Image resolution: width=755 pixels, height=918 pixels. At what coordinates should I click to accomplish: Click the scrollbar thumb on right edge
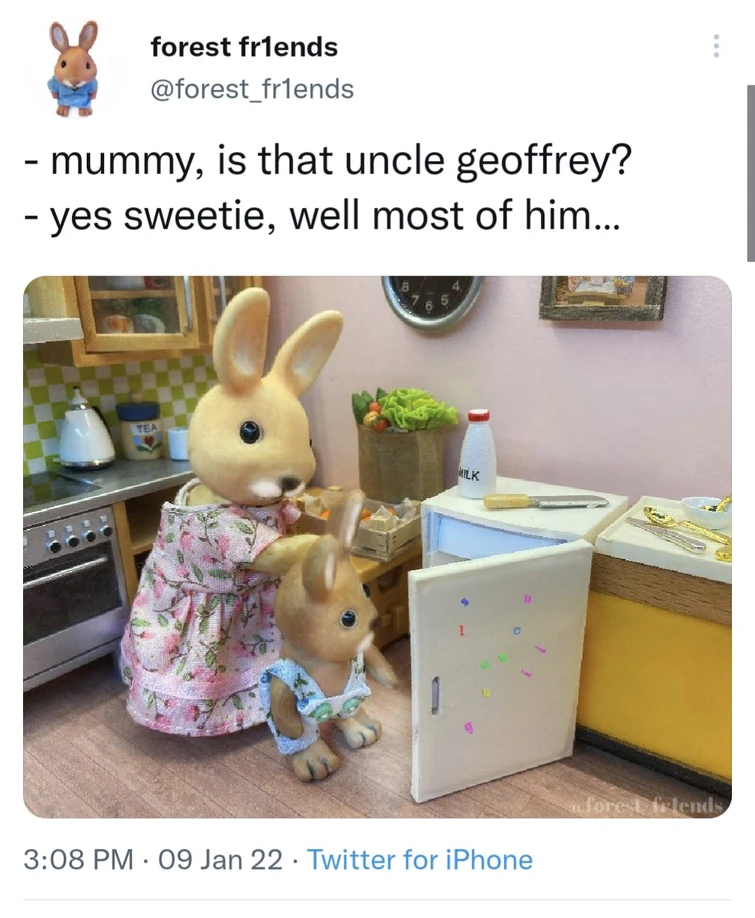point(750,173)
